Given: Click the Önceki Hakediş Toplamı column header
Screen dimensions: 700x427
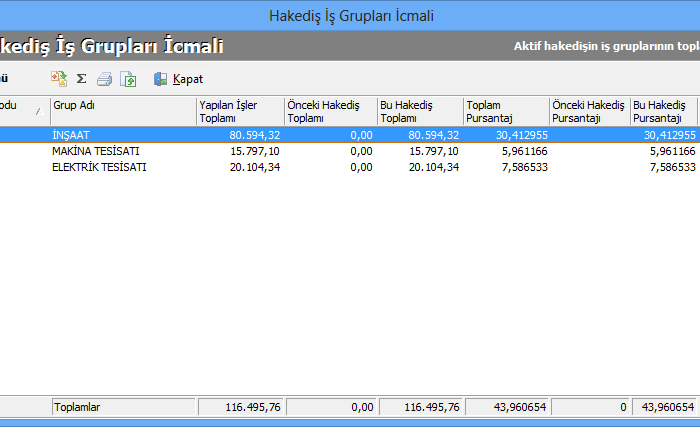Looking at the screenshot, I should click(x=326, y=111).
